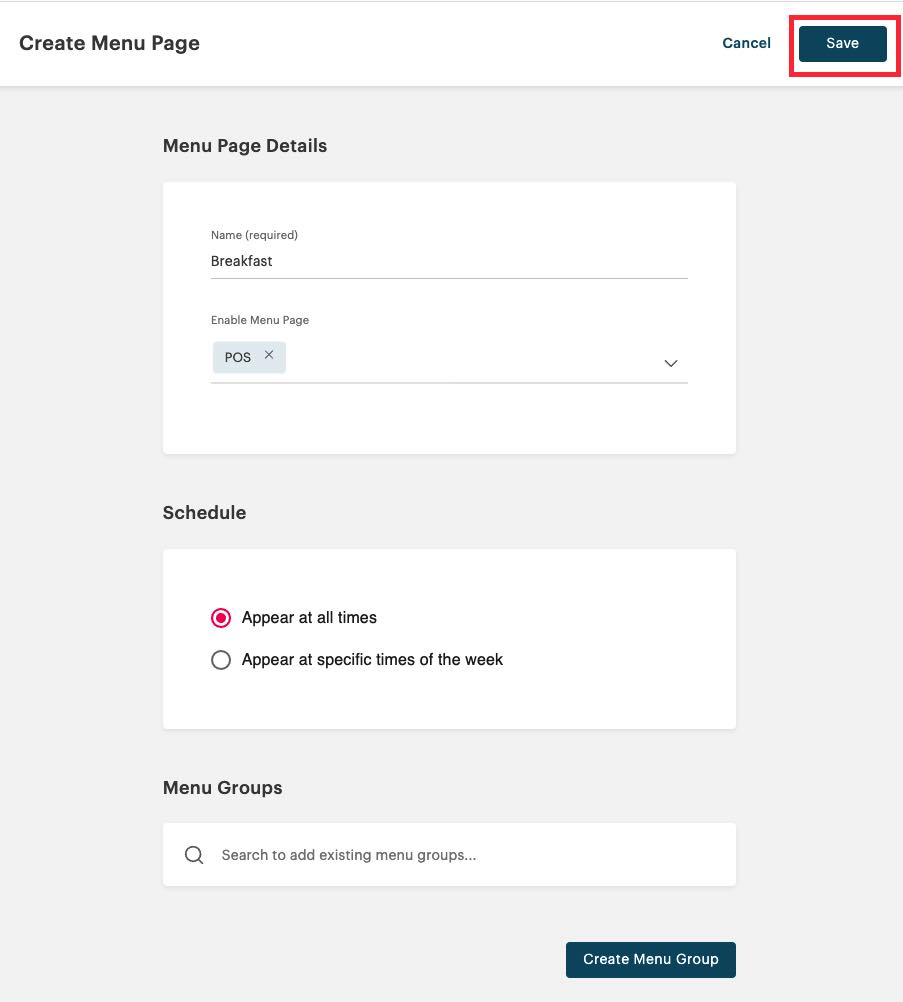
Task: Click the 'Menu Page Details' section heading
Action: pyautogui.click(x=244, y=145)
